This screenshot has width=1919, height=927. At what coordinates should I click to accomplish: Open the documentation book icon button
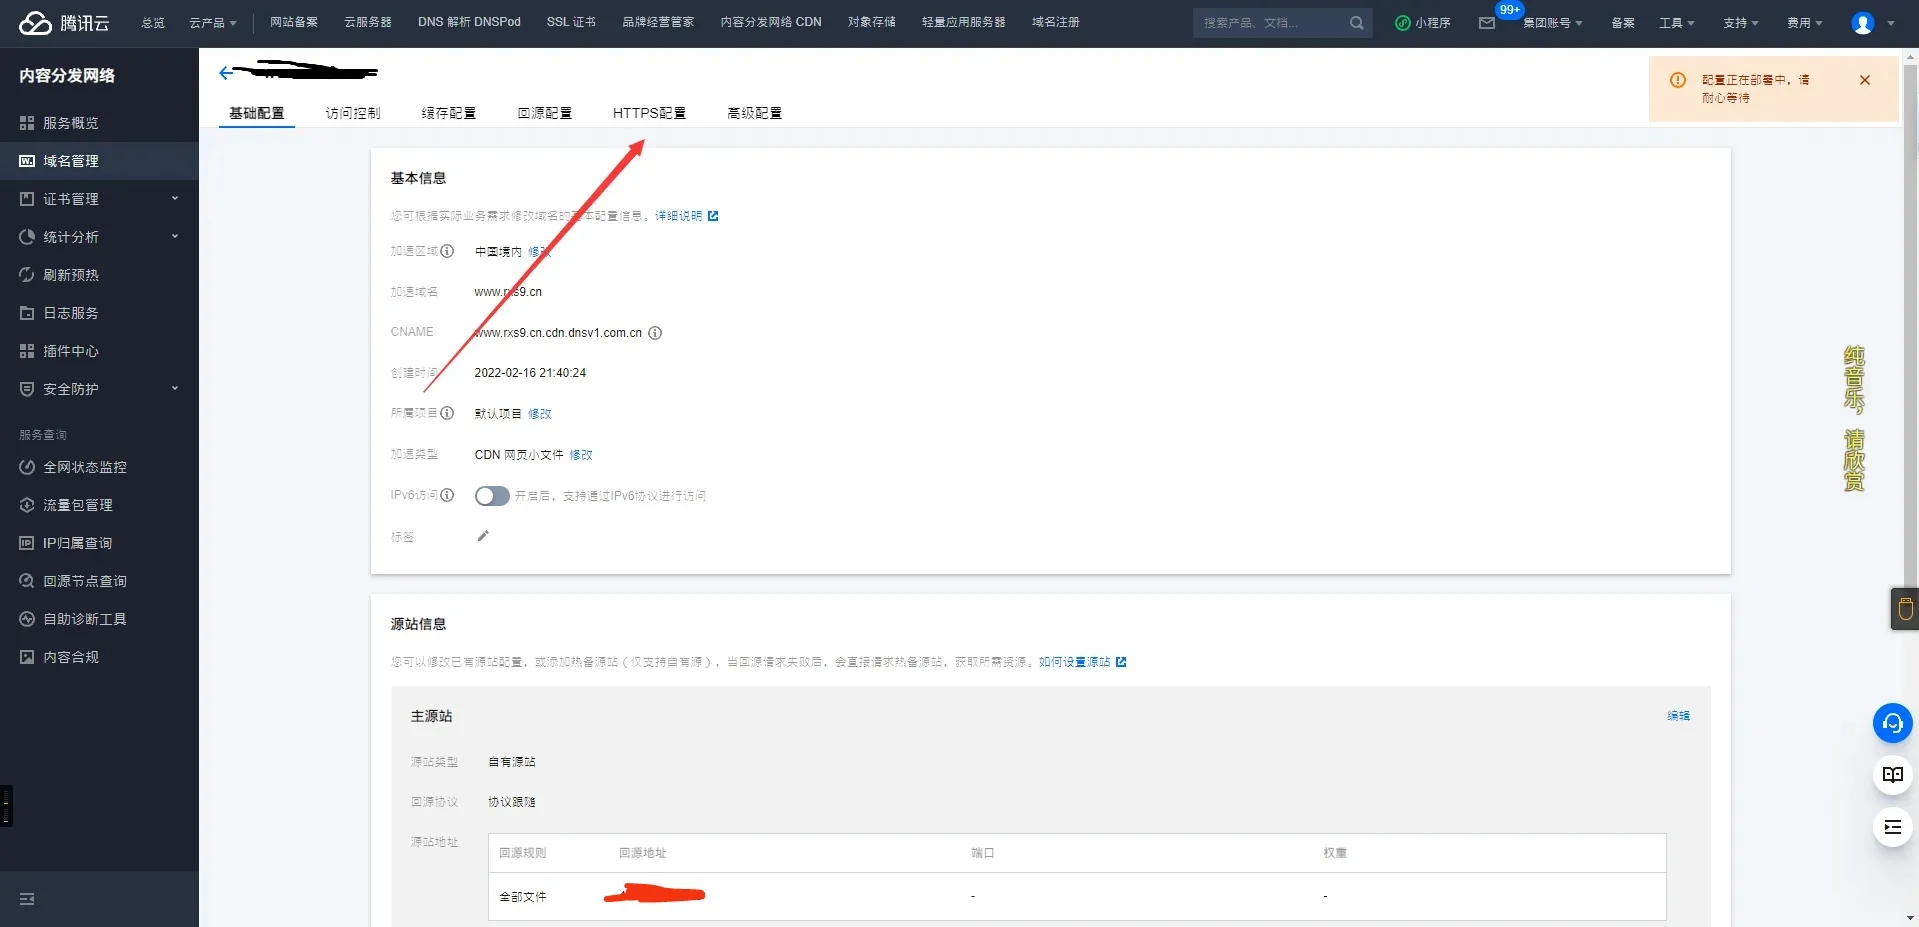coord(1892,775)
